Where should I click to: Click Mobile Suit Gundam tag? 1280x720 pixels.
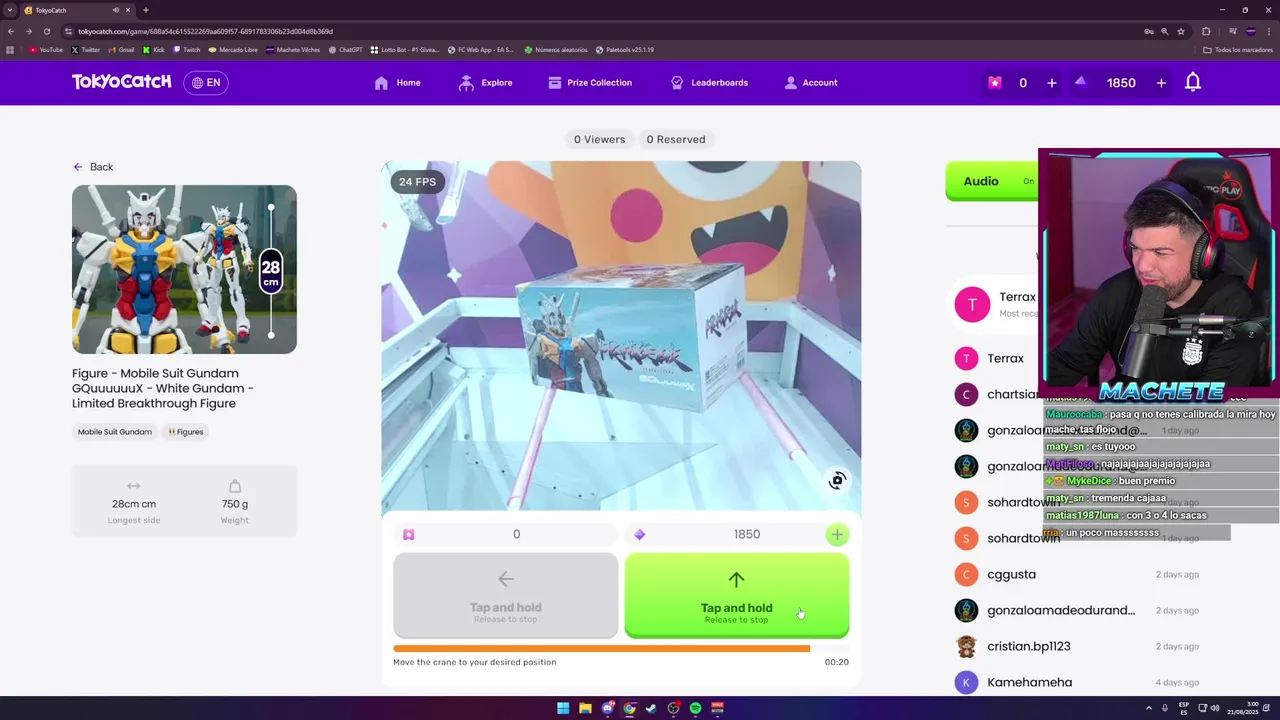[x=115, y=432]
